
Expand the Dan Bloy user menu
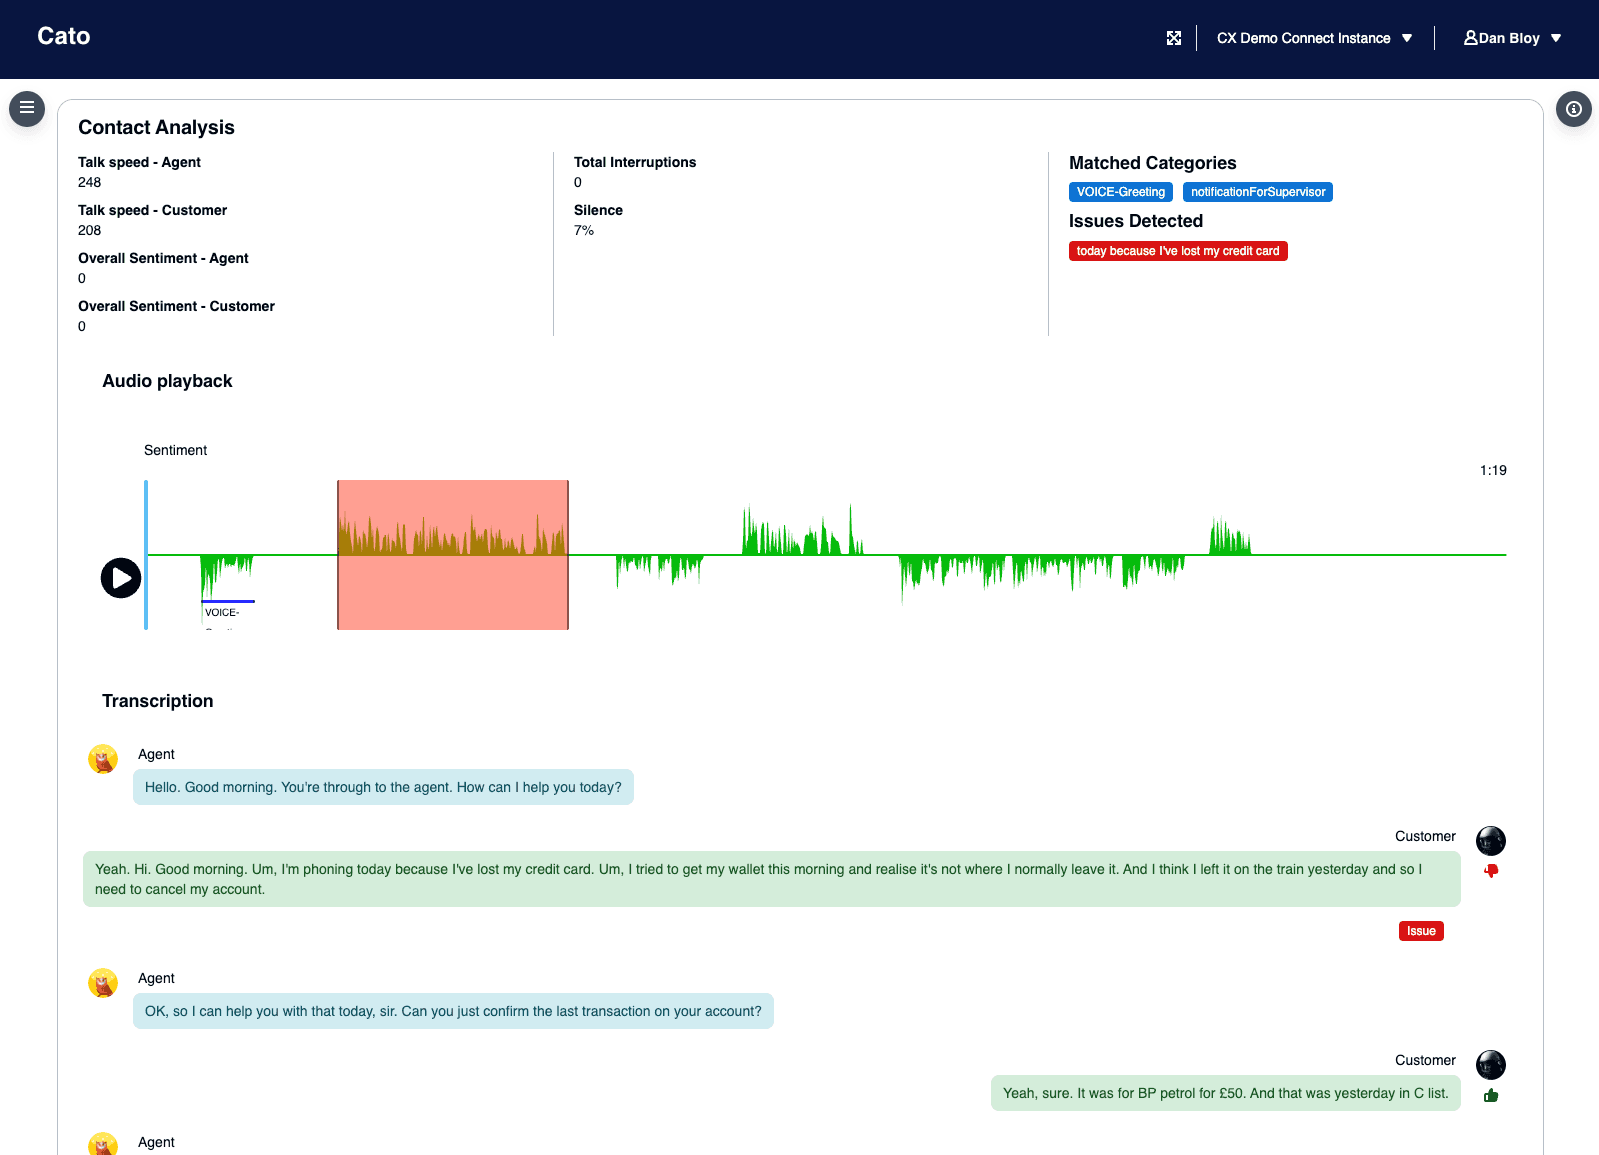click(1512, 38)
